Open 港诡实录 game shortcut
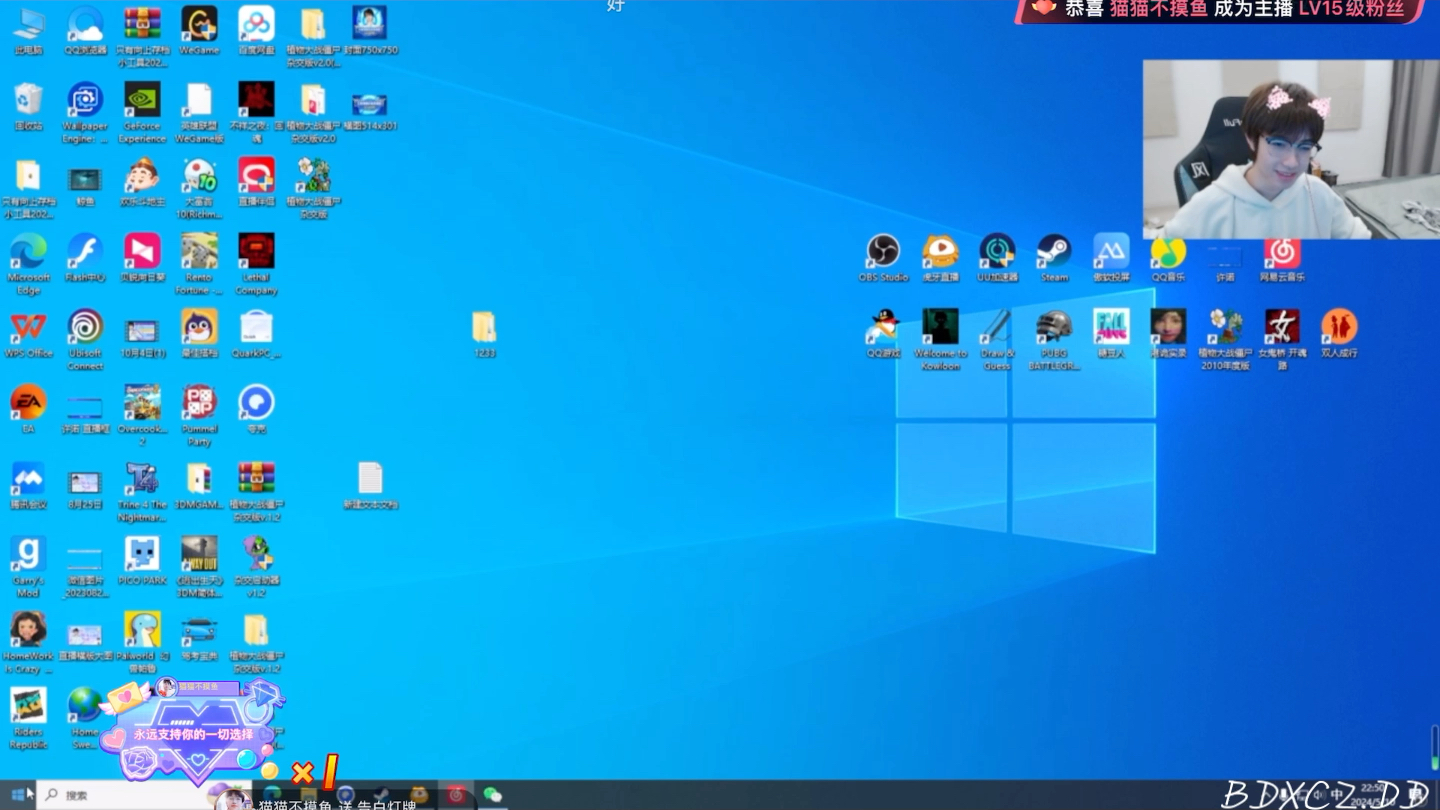The height and width of the screenshot is (810, 1440). [1168, 335]
